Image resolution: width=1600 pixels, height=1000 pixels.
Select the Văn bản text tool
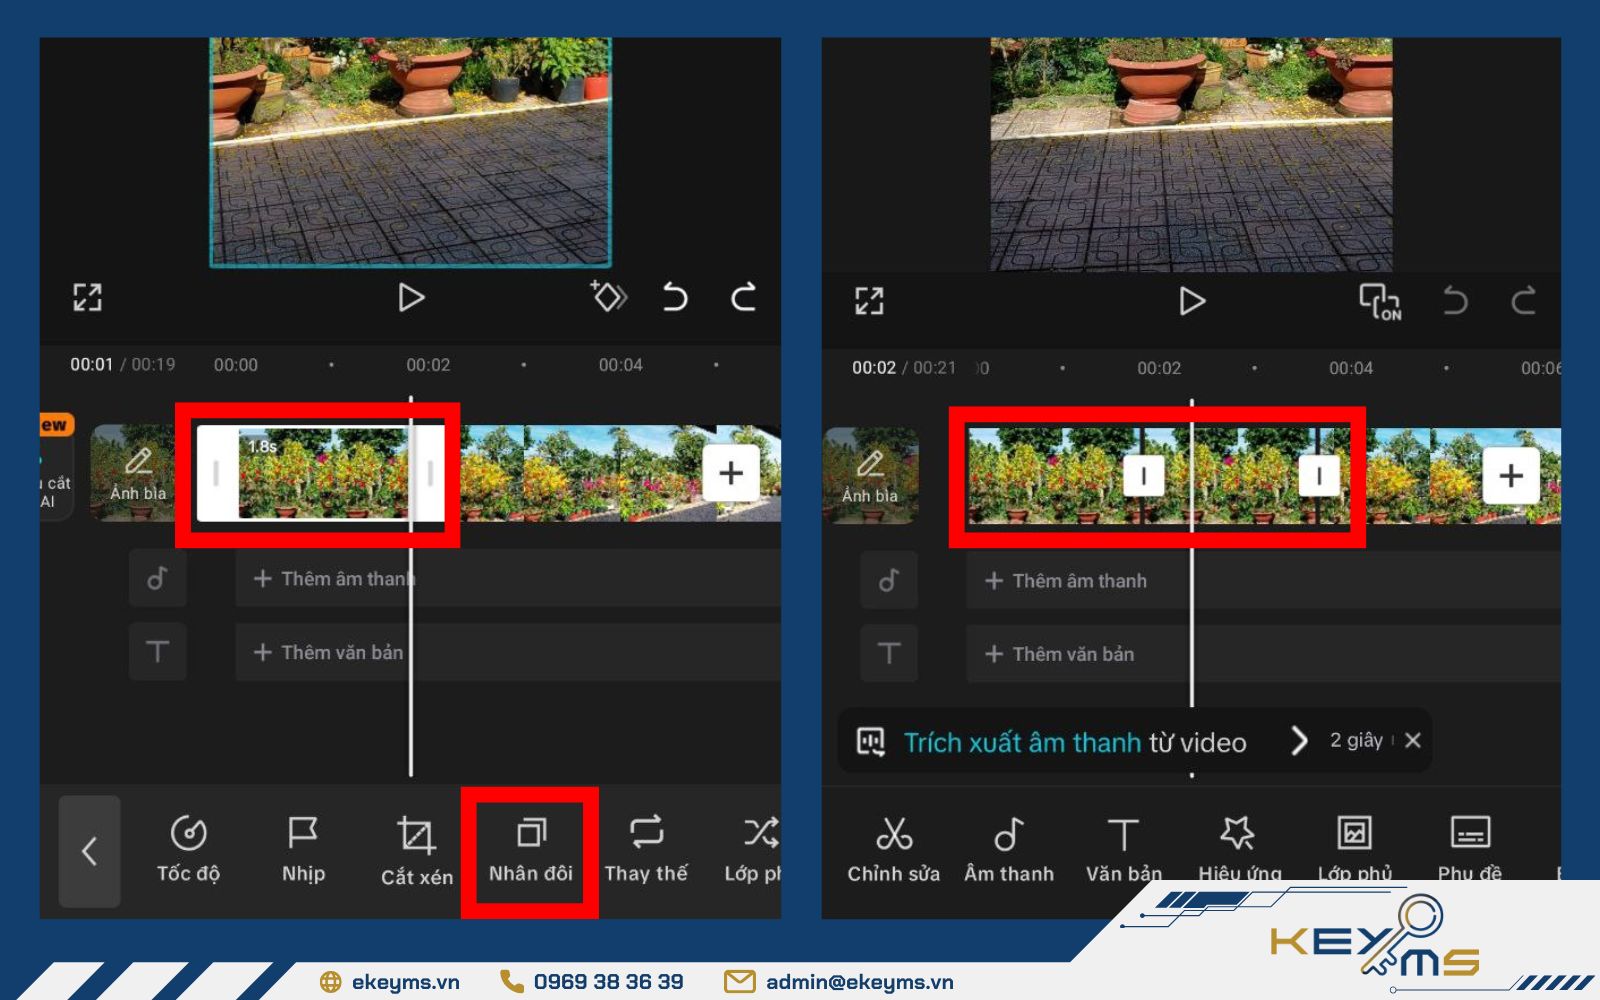coord(1122,850)
